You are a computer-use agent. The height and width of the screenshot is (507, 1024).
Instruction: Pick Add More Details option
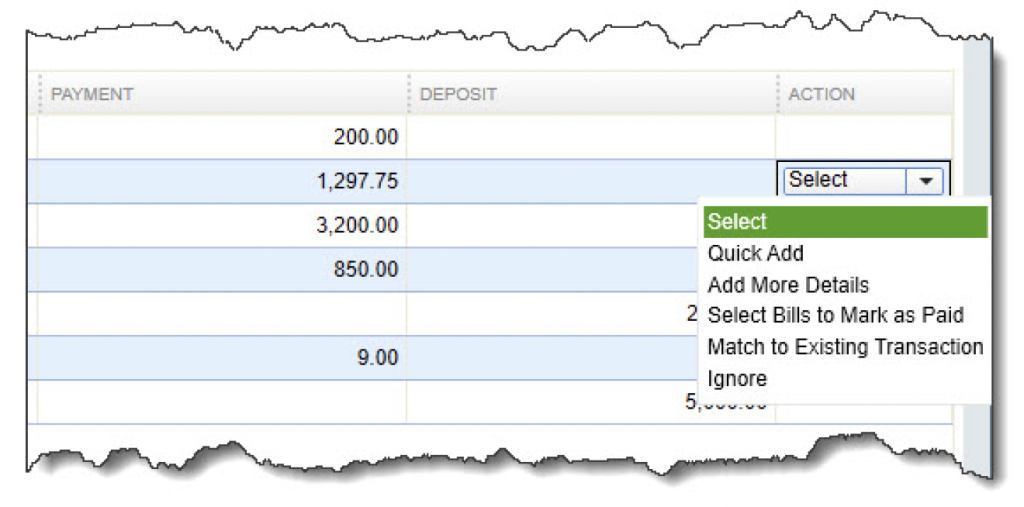788,285
